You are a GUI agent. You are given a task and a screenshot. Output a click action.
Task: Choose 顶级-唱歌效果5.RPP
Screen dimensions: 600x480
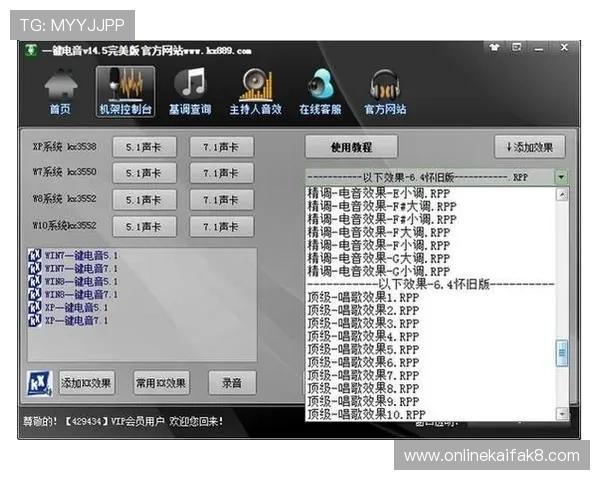click(x=430, y=350)
